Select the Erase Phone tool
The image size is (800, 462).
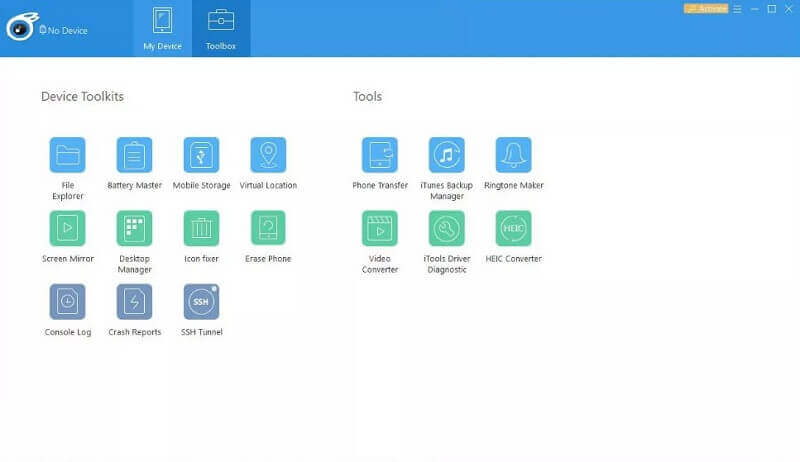268,228
